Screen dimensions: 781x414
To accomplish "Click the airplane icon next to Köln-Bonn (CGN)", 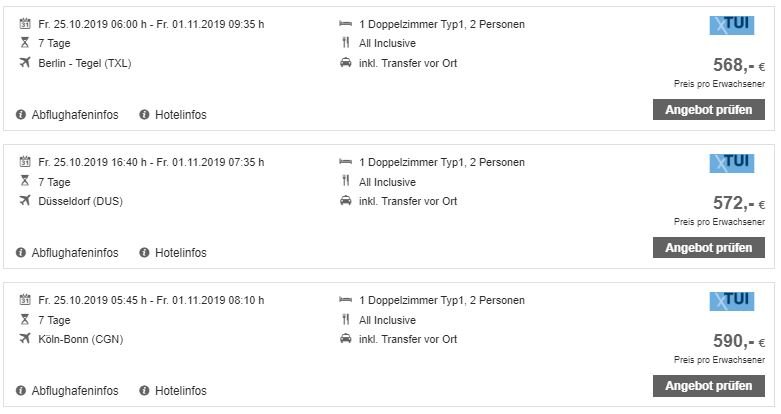I will coord(25,339).
